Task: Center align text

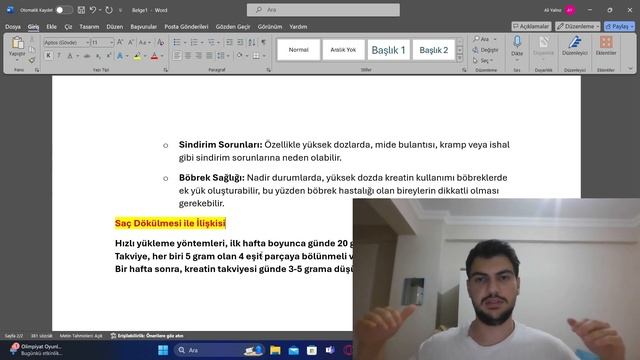Action: (x=188, y=56)
